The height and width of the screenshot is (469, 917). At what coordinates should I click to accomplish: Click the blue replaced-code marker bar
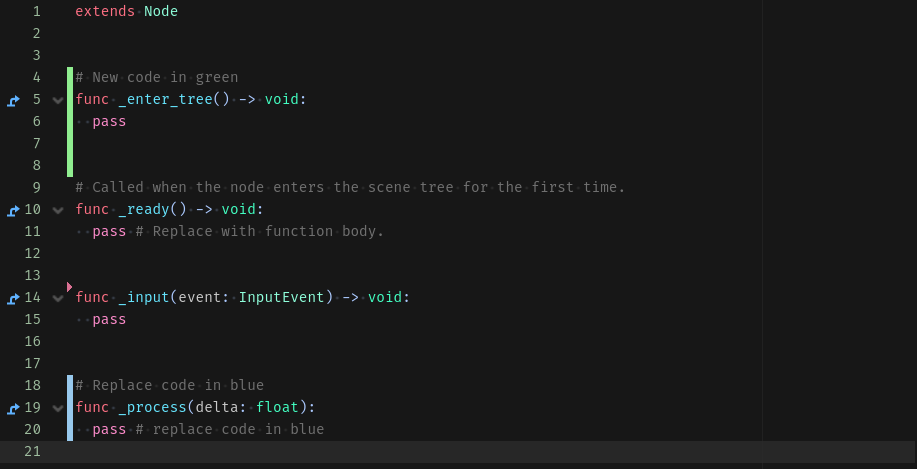point(70,408)
